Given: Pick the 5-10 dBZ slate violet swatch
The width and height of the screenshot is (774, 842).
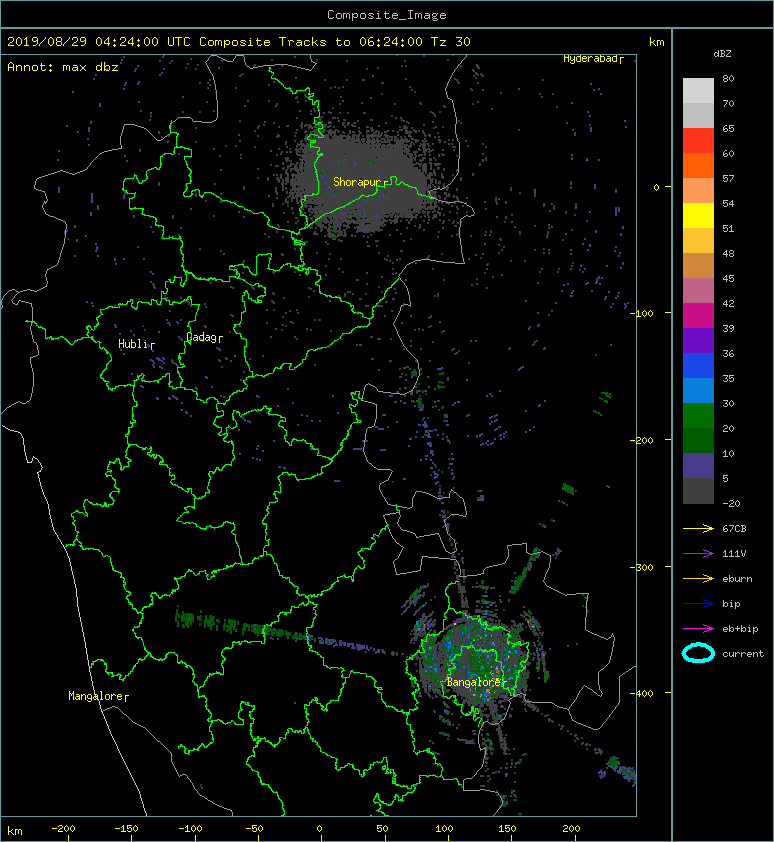Looking at the screenshot, I should click(698, 466).
